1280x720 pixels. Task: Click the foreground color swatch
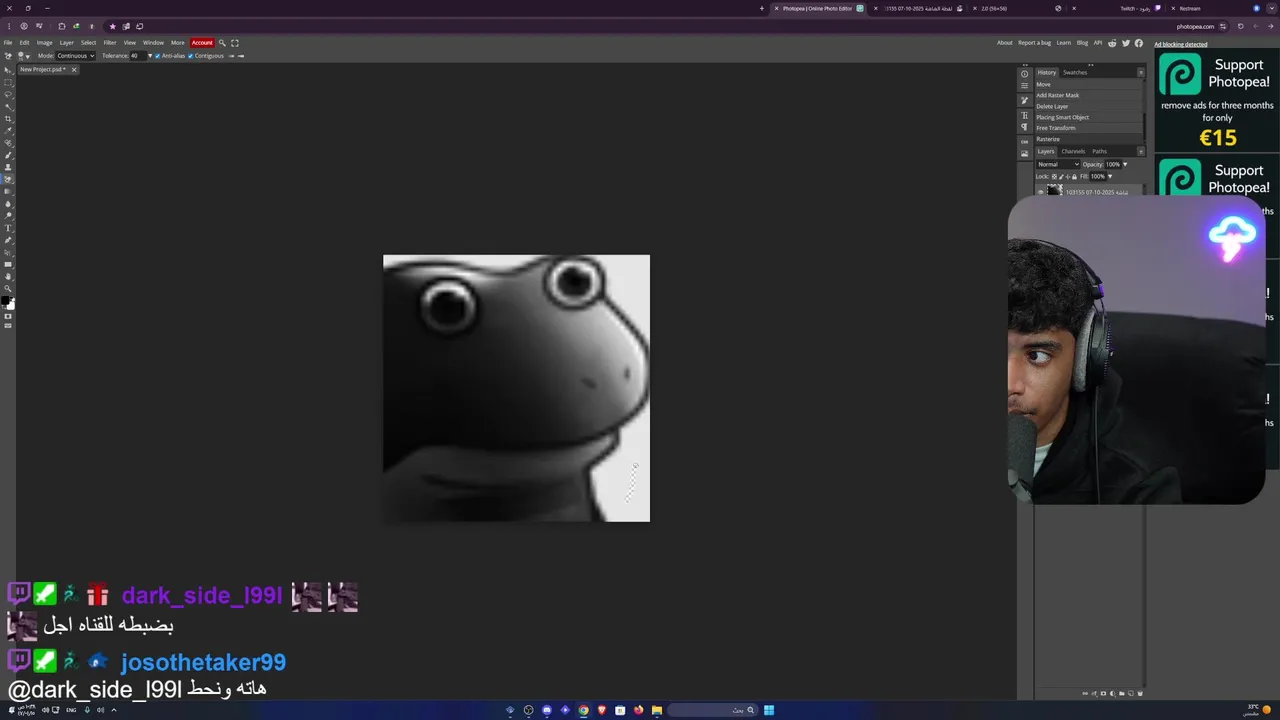coord(5,300)
